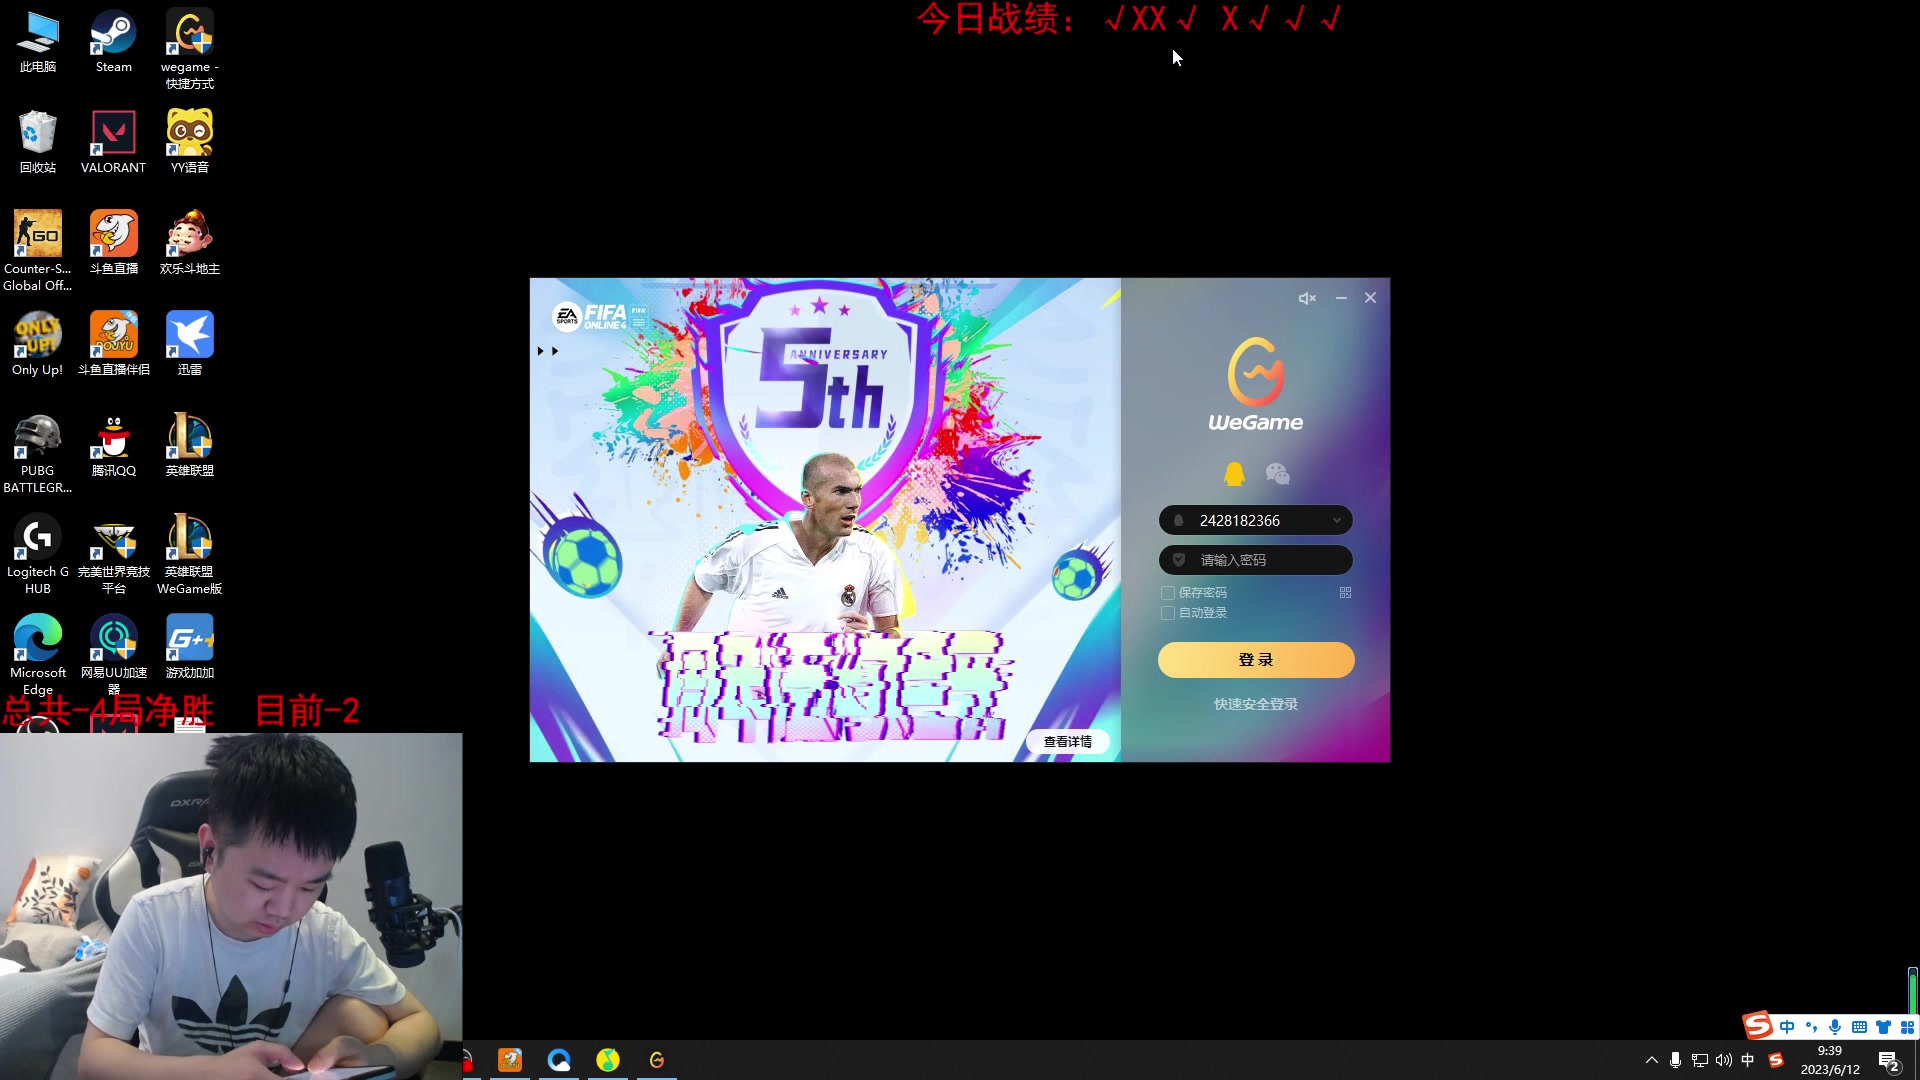The width and height of the screenshot is (1920, 1080).
Task: Open the skin shirt icon on Sogou bar
Action: coord(1883,1027)
